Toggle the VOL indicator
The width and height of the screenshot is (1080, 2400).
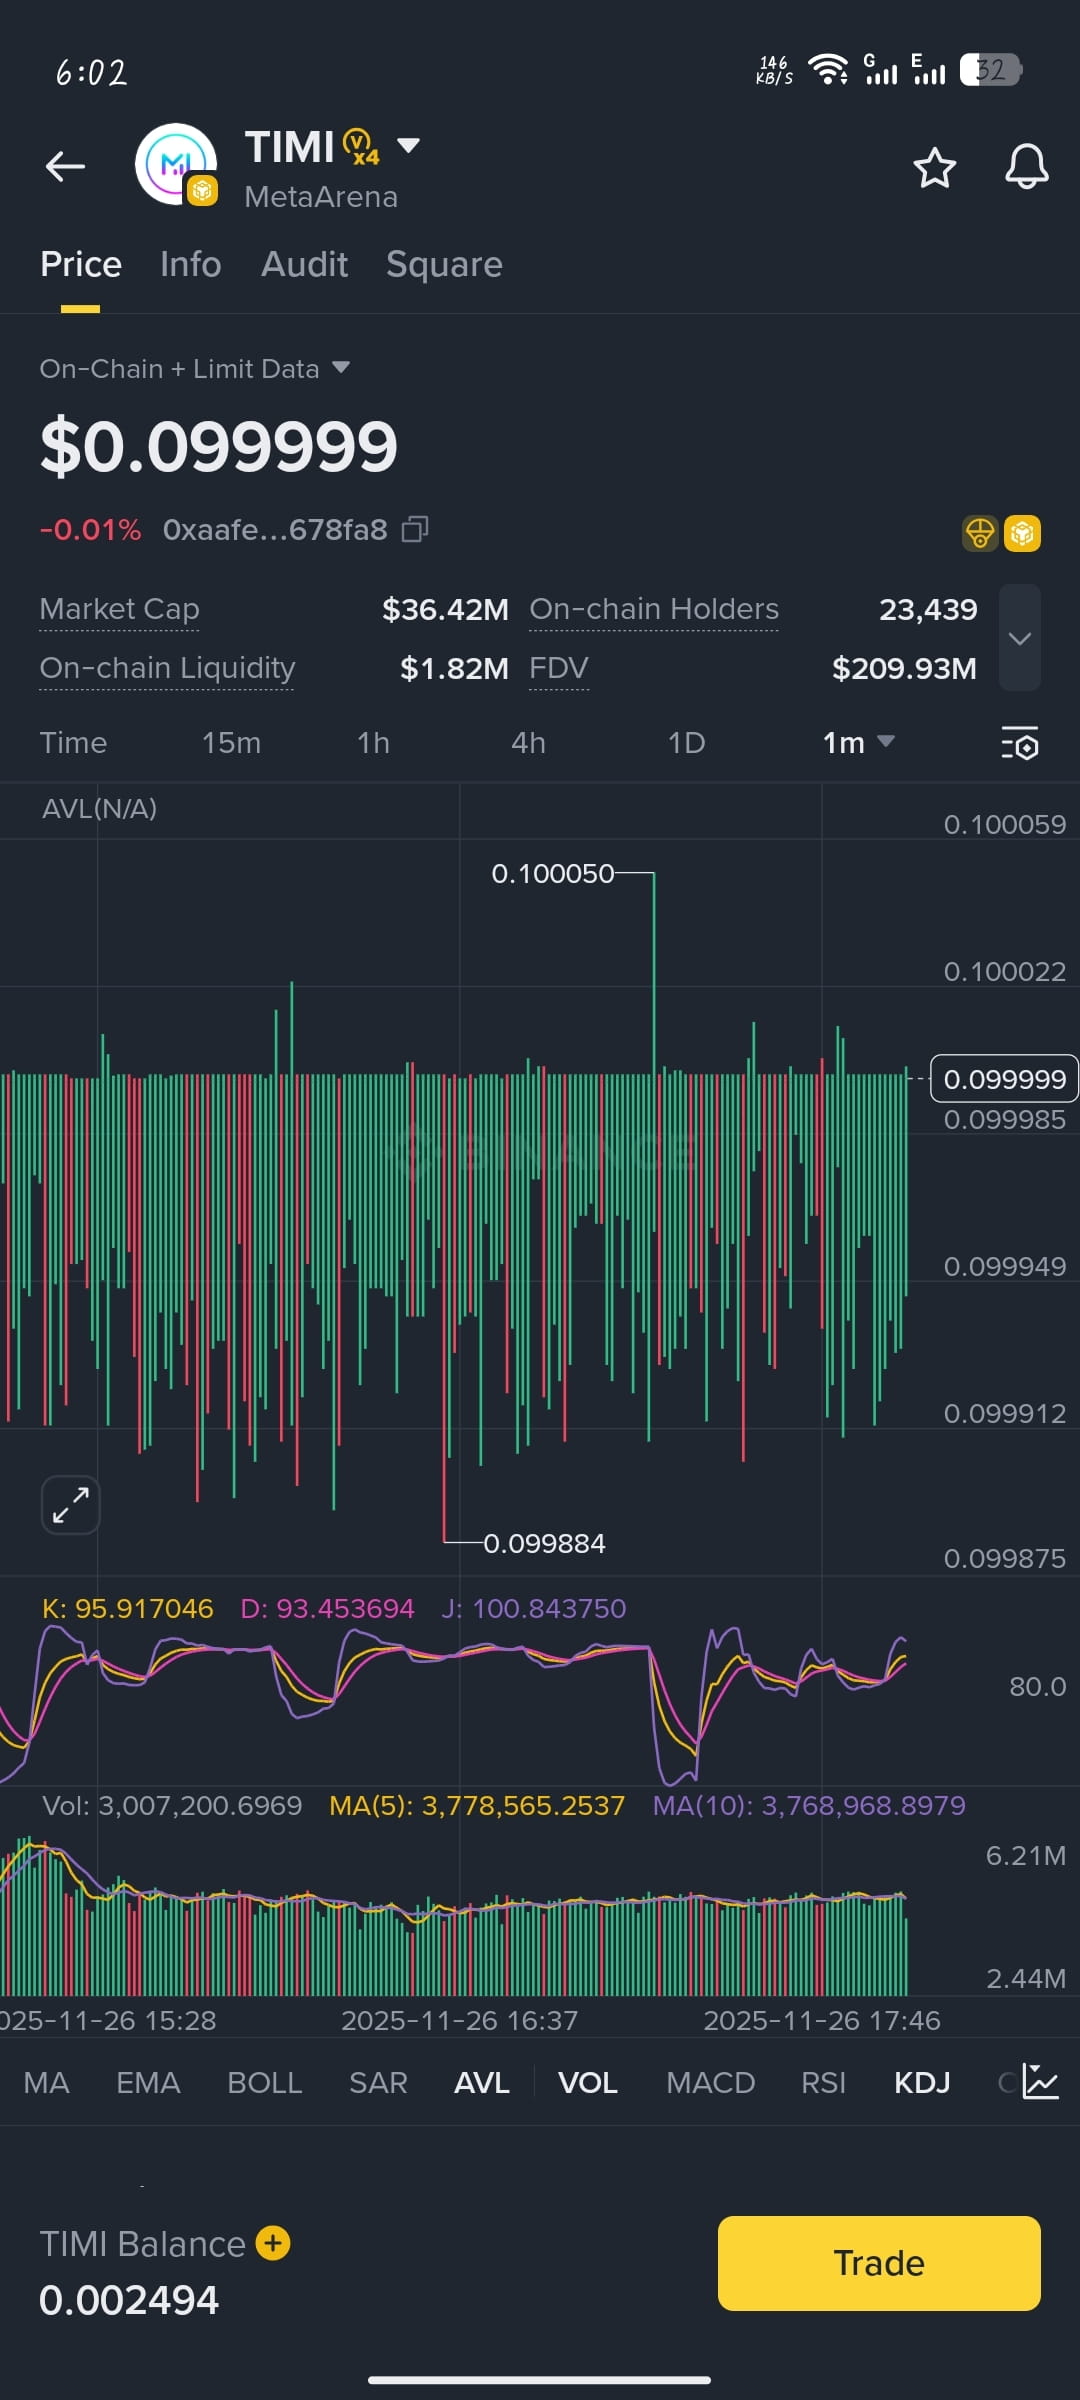pyautogui.click(x=587, y=2083)
